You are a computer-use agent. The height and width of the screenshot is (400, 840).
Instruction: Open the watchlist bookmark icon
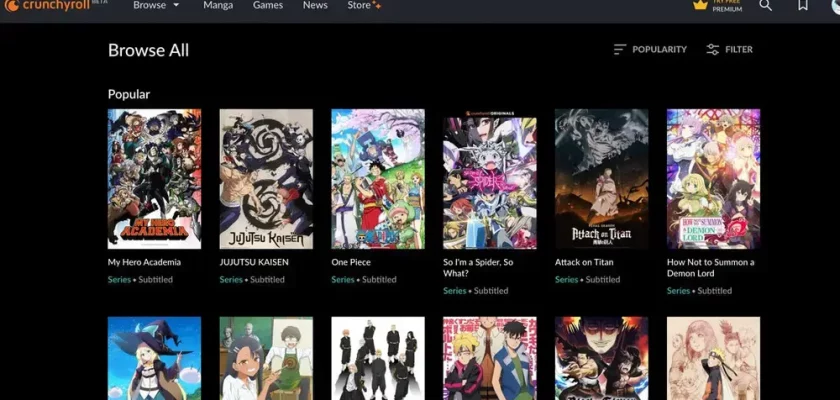802,5
